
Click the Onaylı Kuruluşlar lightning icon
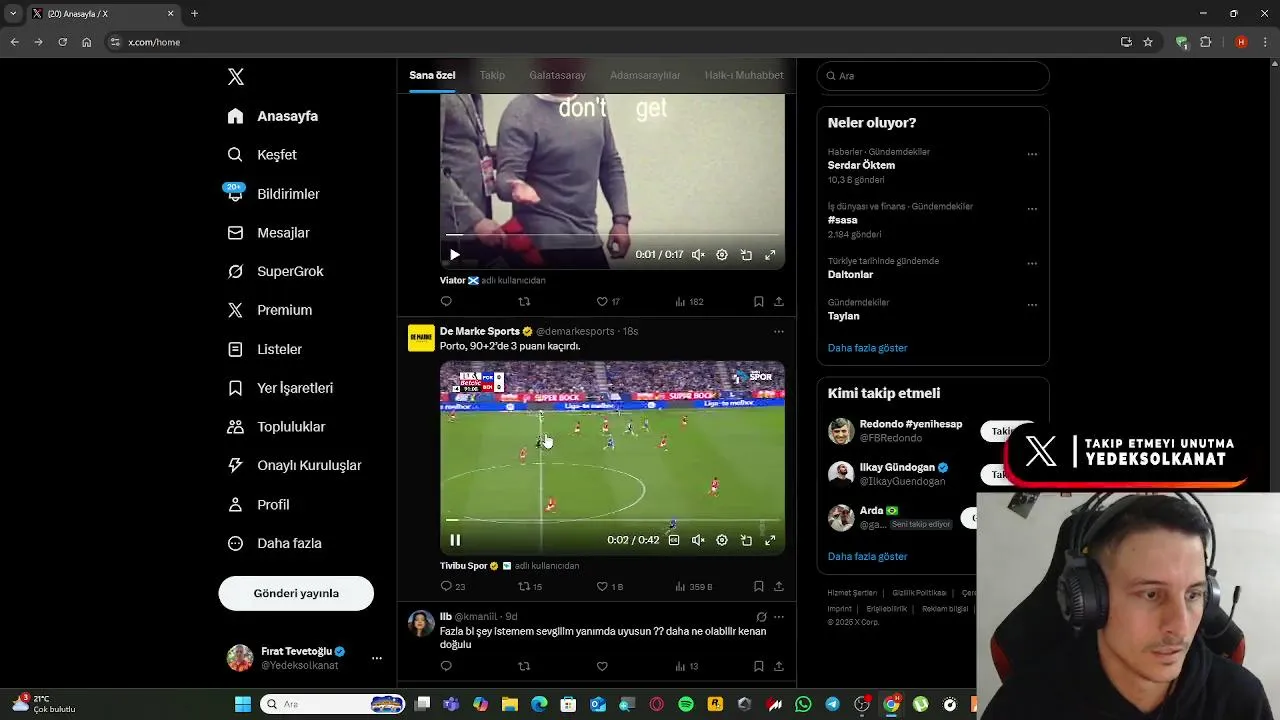(235, 465)
